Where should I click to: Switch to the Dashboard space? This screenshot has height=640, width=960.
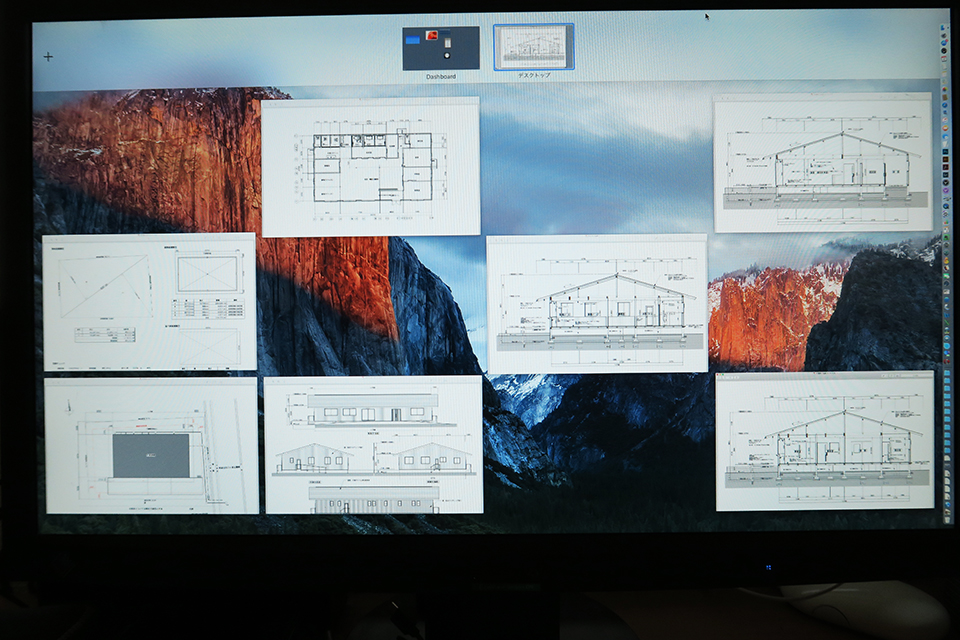coord(441,48)
